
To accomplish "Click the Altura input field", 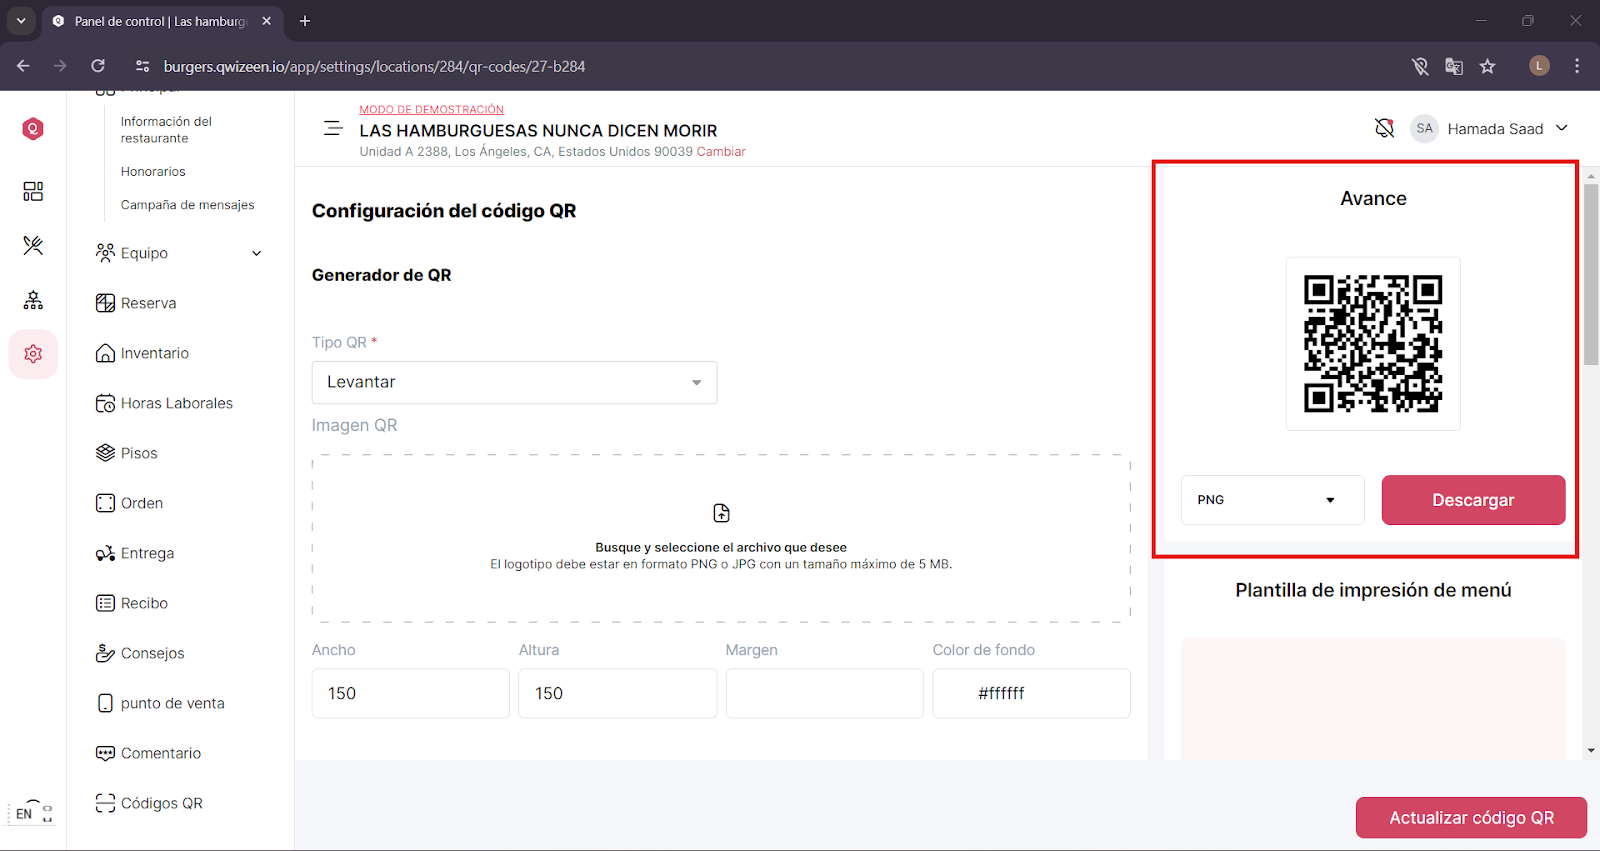I will click(x=617, y=693).
